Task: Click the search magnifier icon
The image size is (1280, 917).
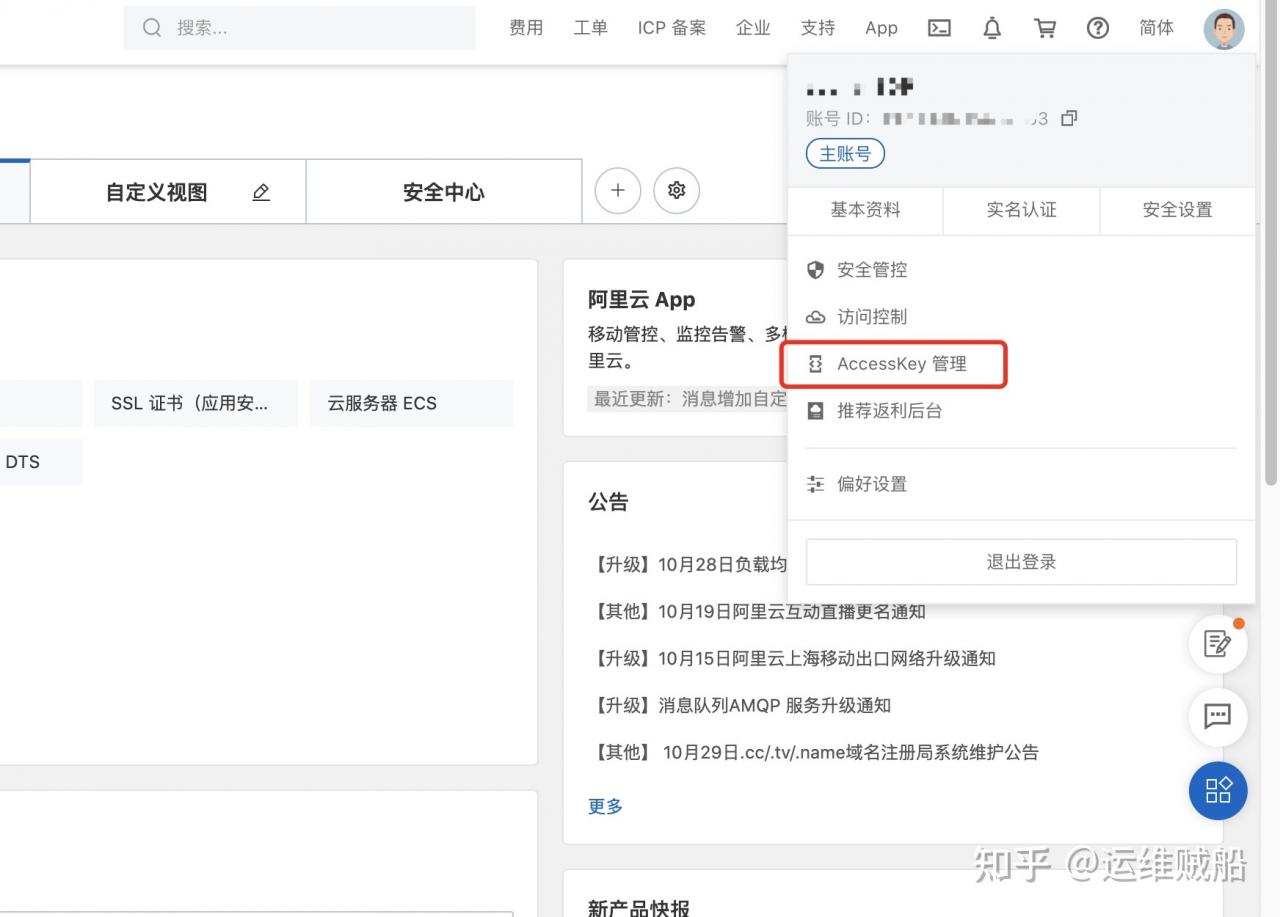Action: pos(152,28)
